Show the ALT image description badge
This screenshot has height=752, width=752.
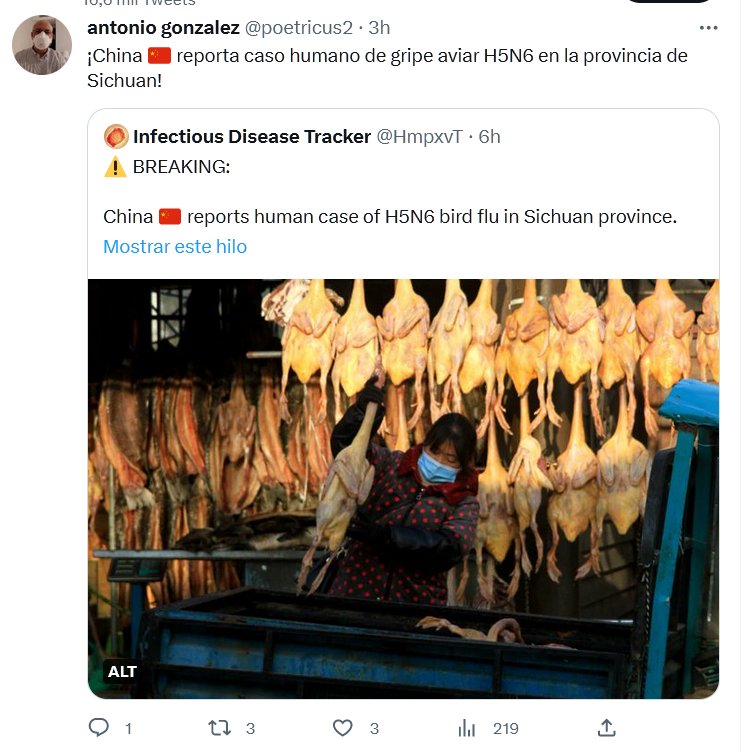point(122,671)
